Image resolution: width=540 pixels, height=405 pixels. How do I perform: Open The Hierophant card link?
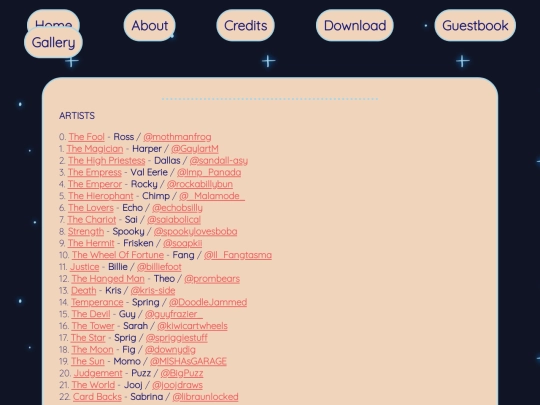coord(101,196)
